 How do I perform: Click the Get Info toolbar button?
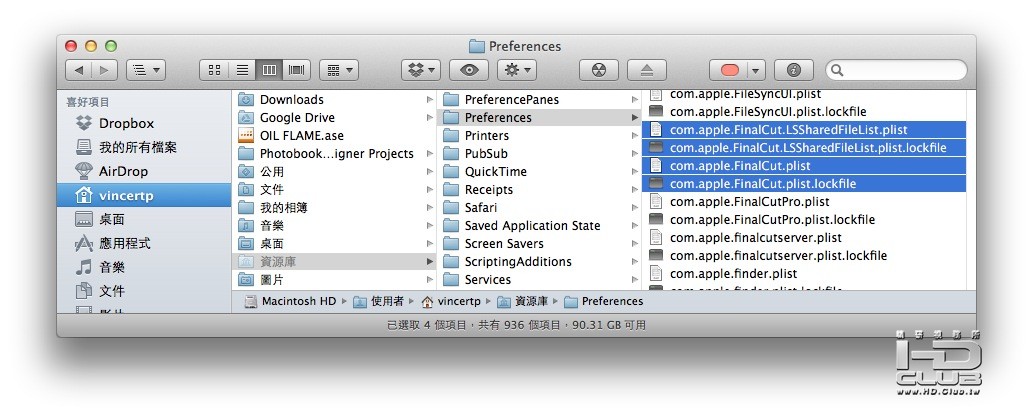click(793, 70)
